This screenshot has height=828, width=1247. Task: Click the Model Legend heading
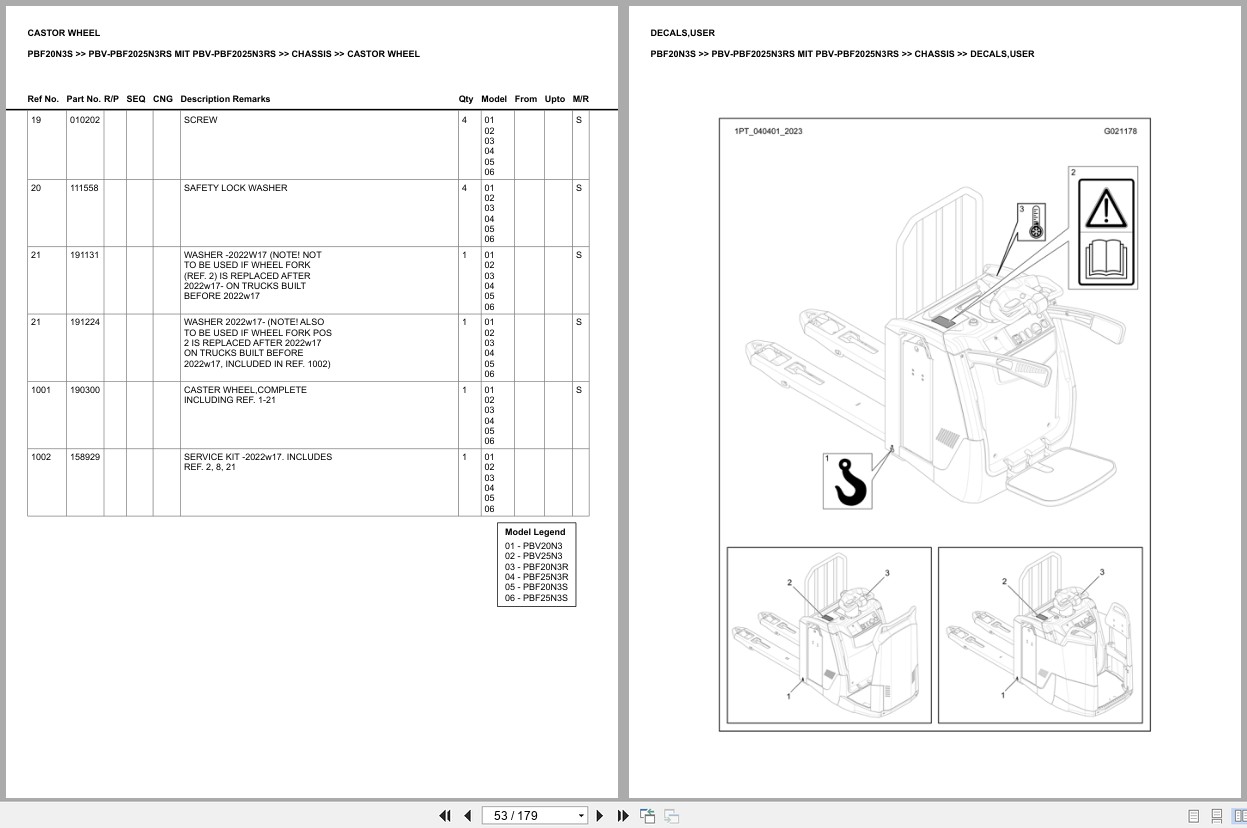pyautogui.click(x=535, y=532)
